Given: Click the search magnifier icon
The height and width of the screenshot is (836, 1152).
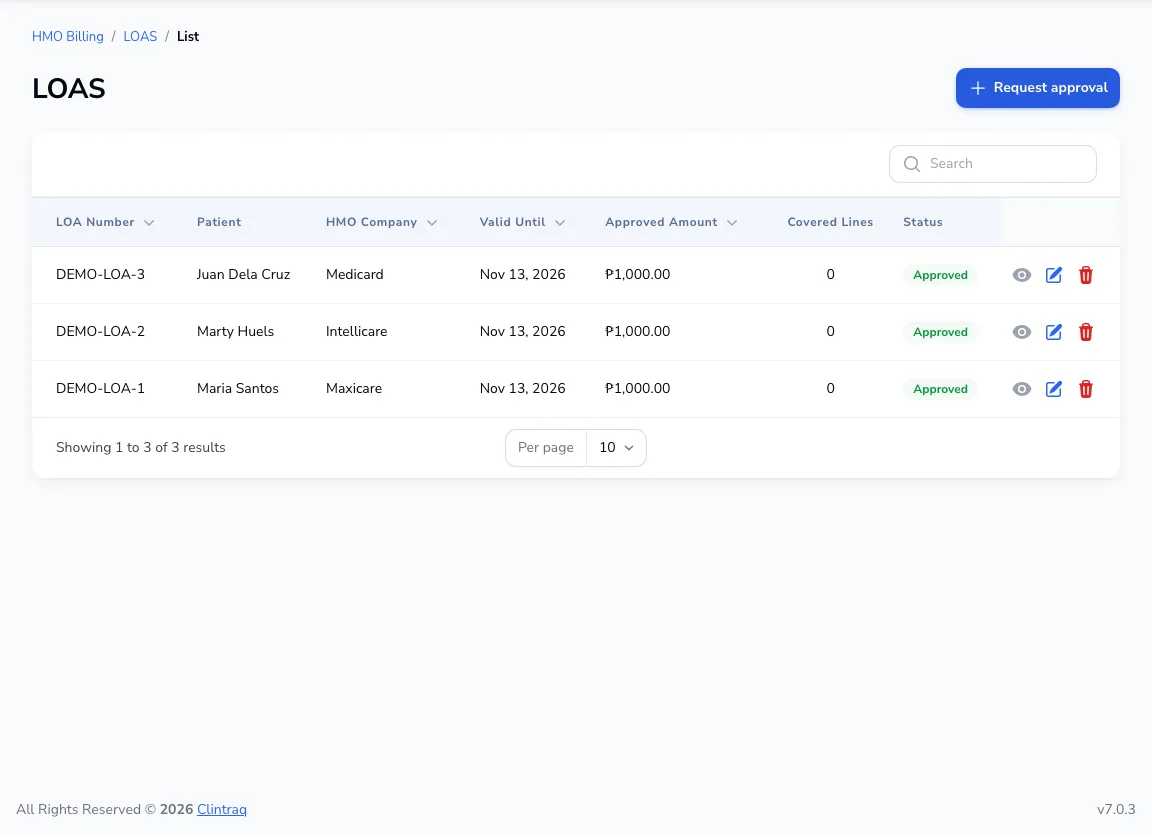Looking at the screenshot, I should pos(912,164).
